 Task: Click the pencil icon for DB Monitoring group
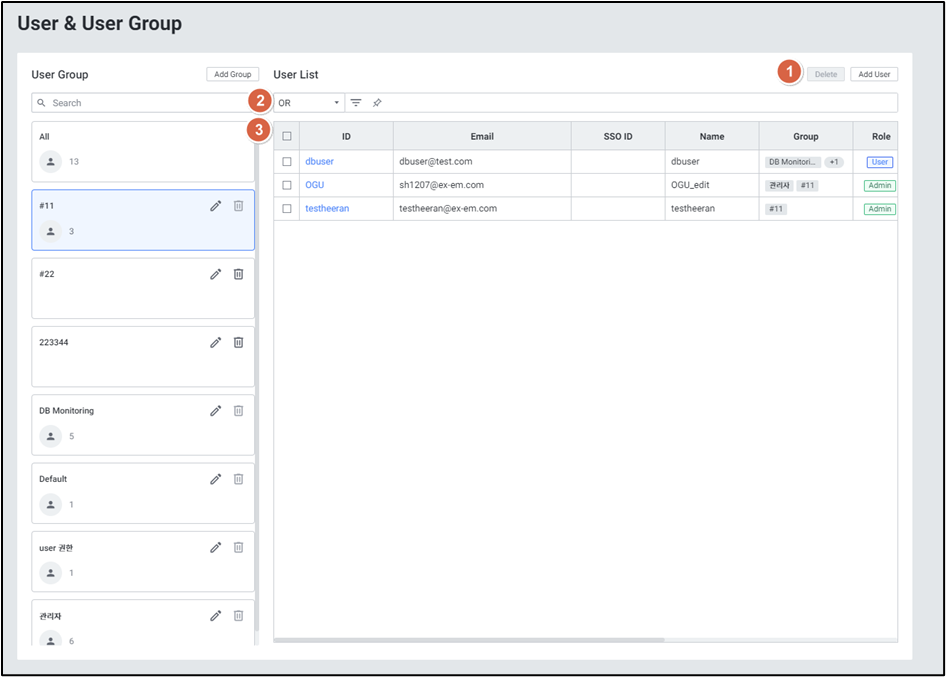[215, 410]
